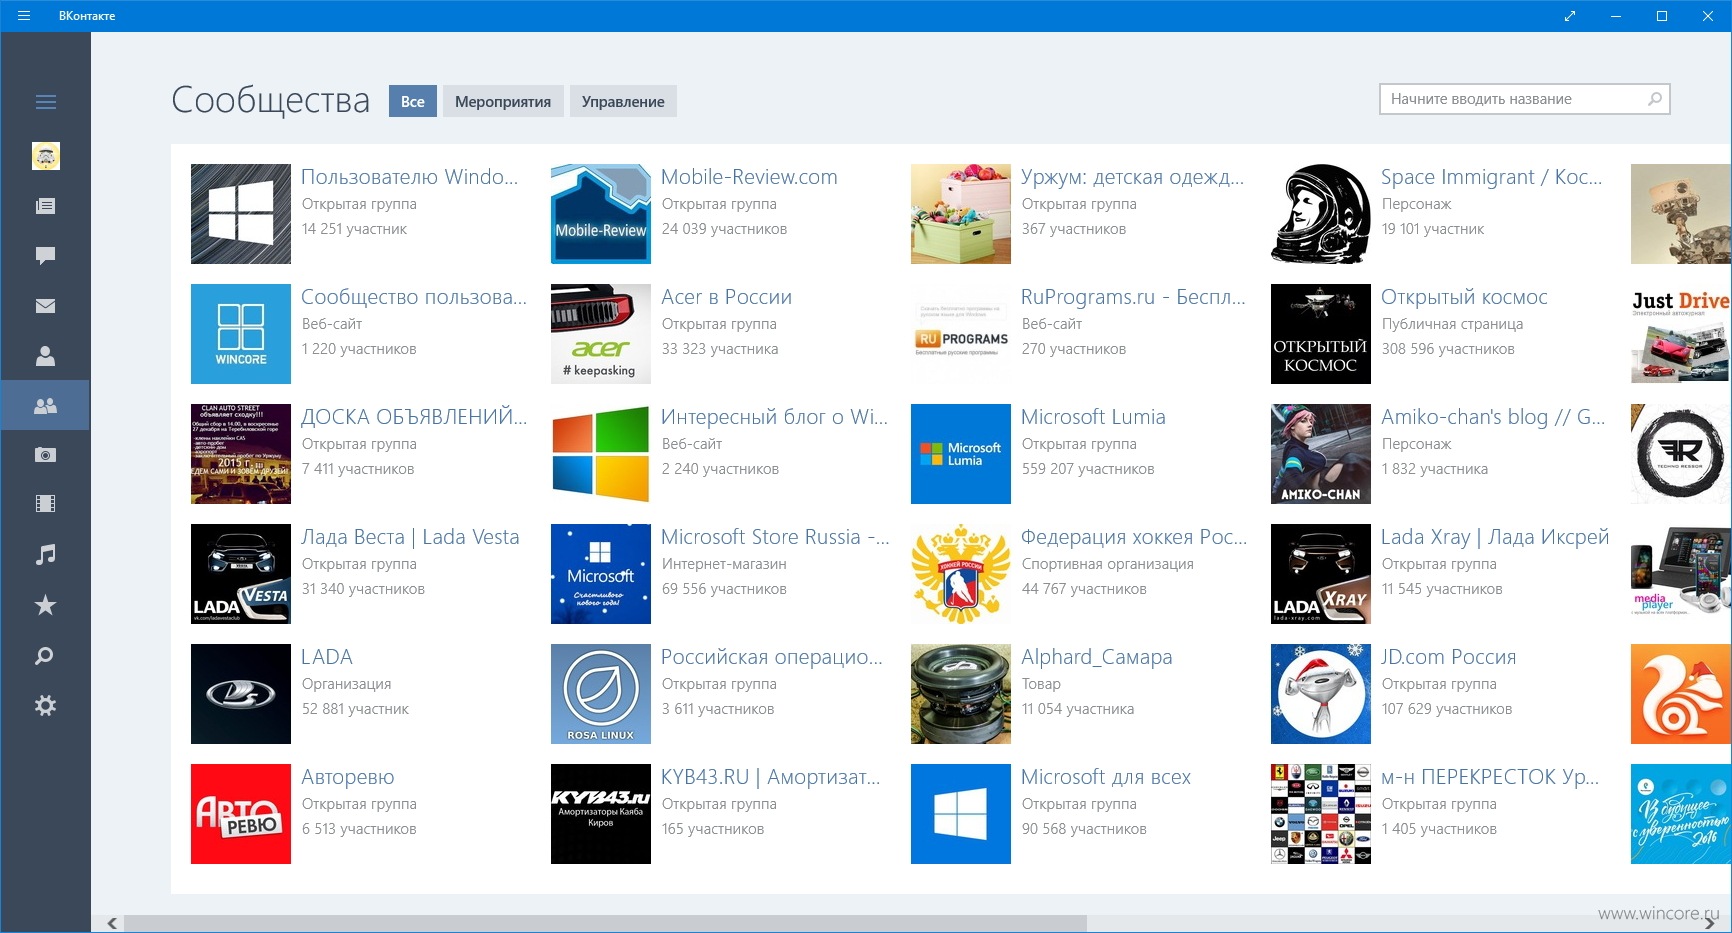Click the AMIKO-CHAN thumbnail
1732x933 pixels.
point(1321,454)
